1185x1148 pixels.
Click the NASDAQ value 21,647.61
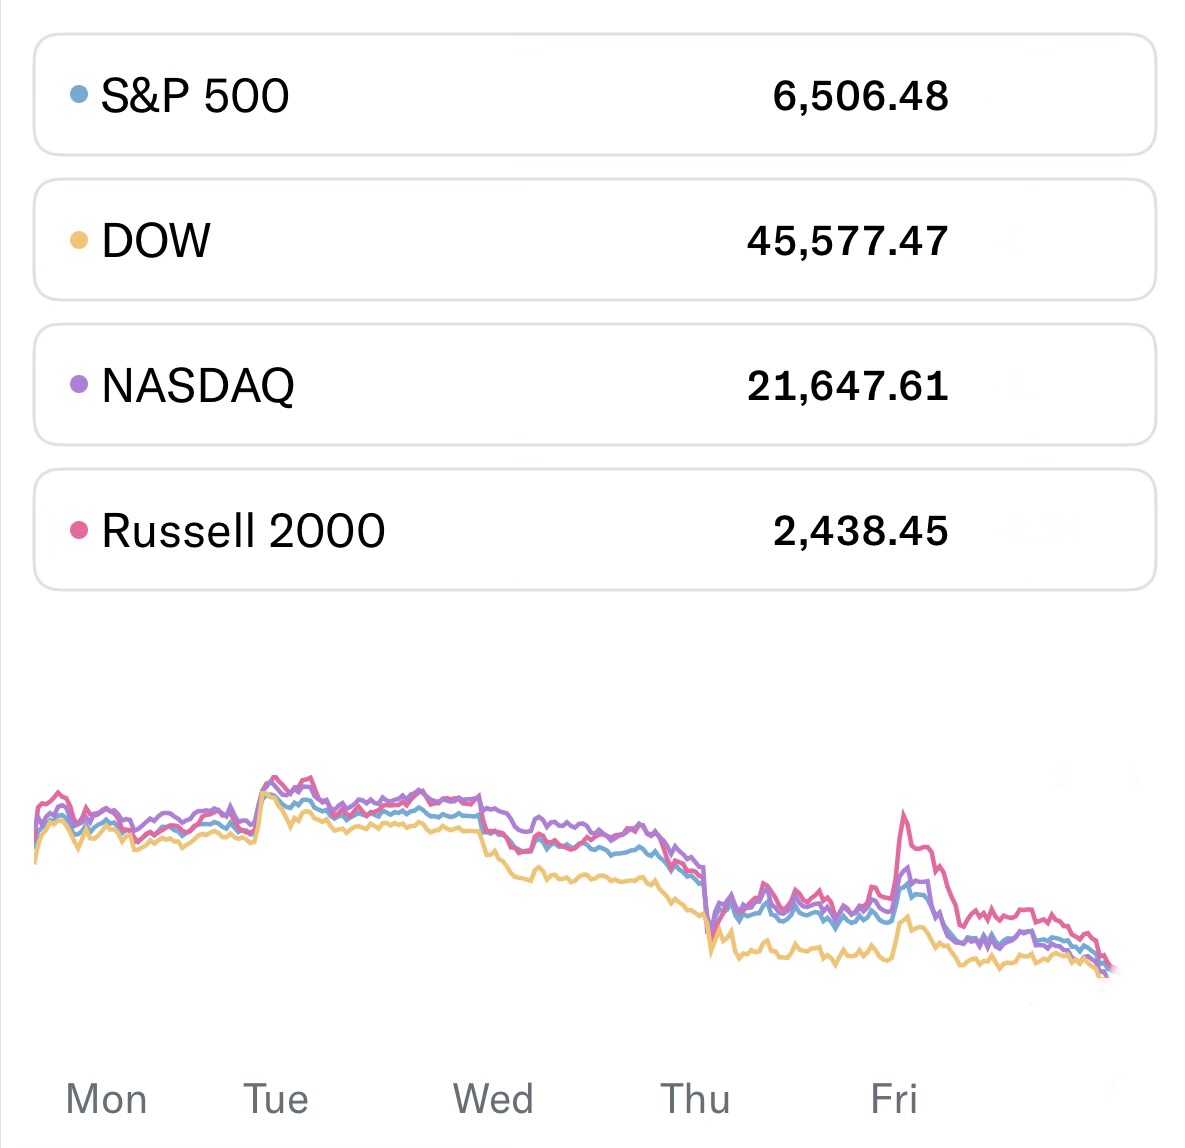point(847,386)
